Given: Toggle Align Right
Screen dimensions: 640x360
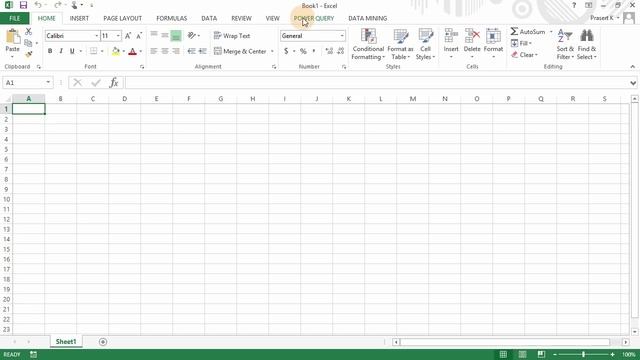Looking at the screenshot, I should click(176, 51).
